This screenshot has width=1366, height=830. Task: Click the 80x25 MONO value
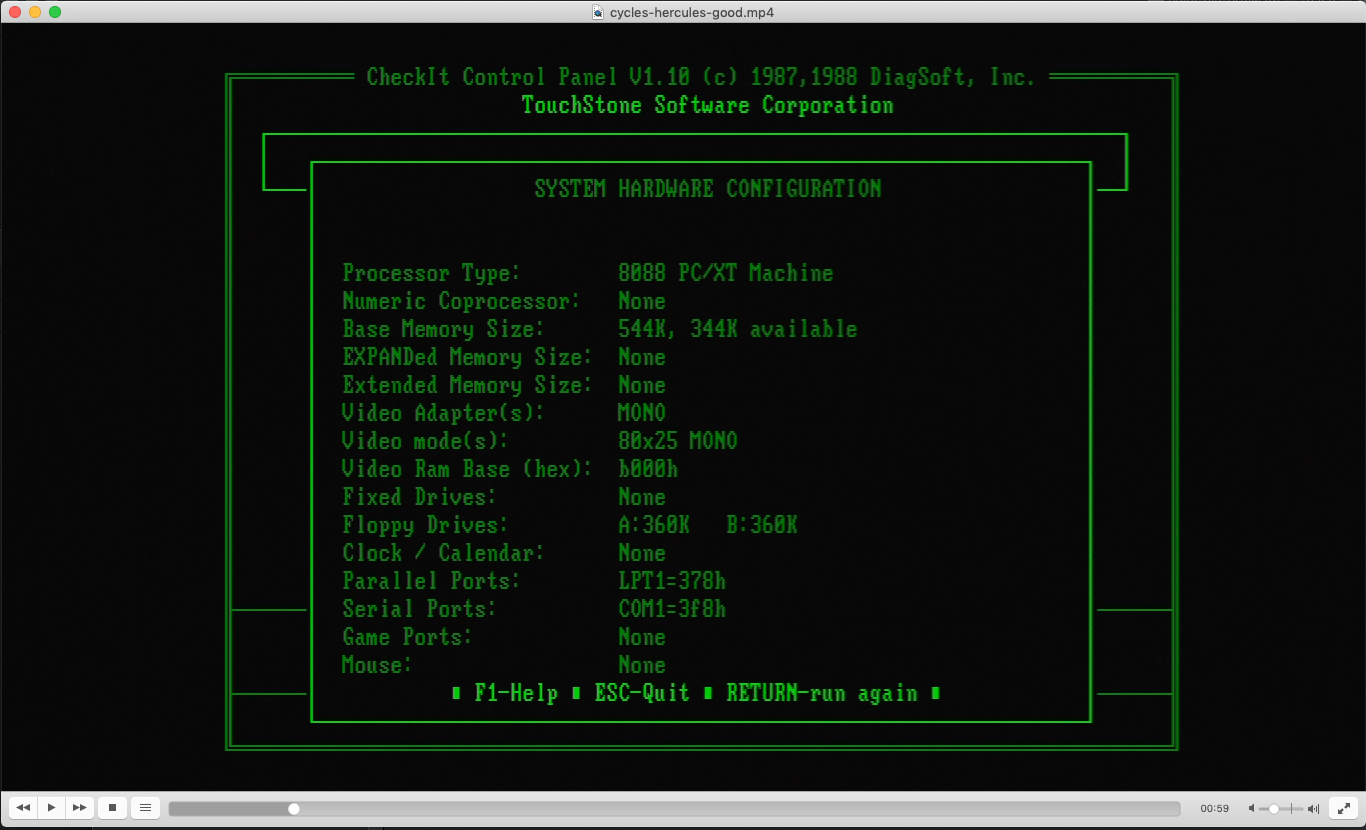678,441
